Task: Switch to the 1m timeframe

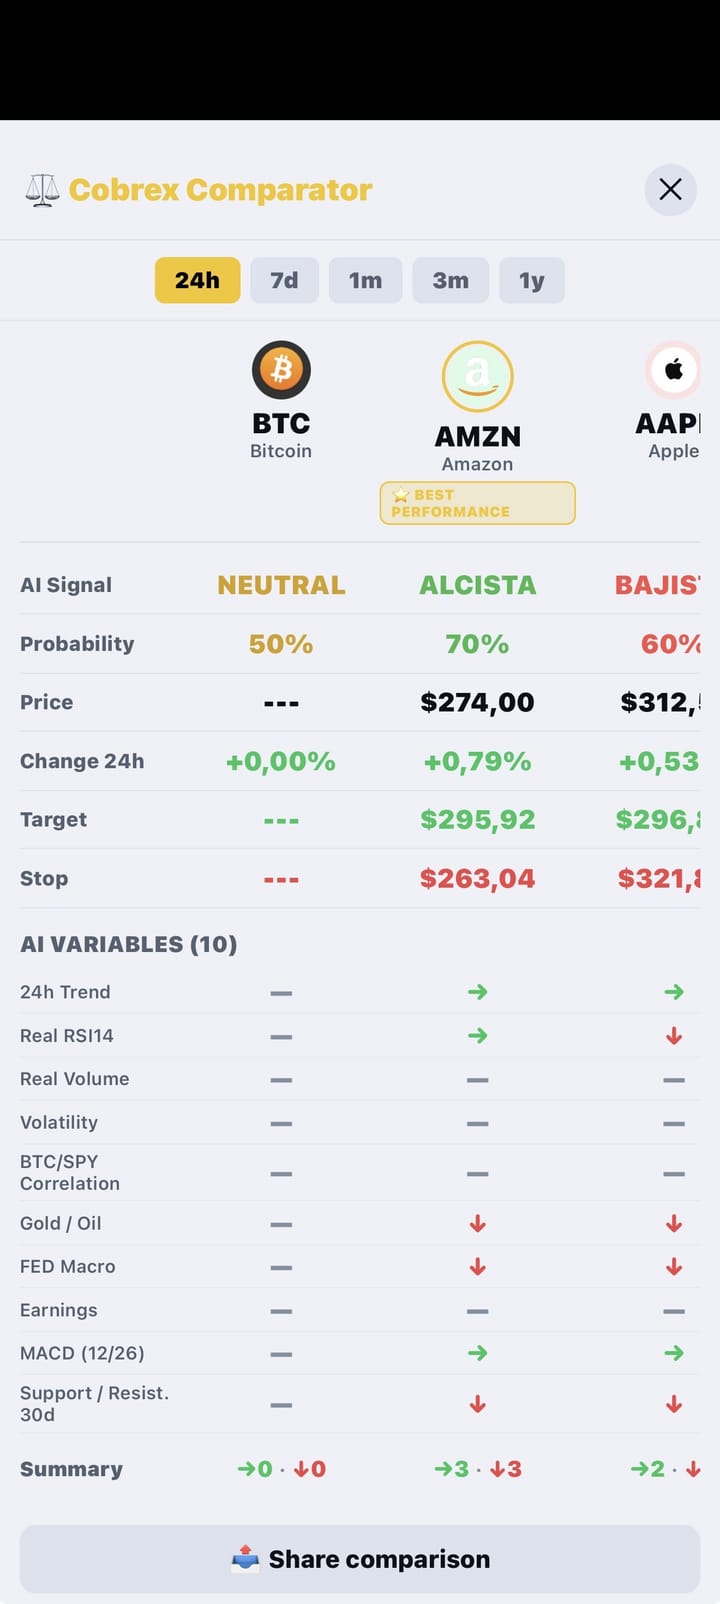Action: pyautogui.click(x=365, y=280)
